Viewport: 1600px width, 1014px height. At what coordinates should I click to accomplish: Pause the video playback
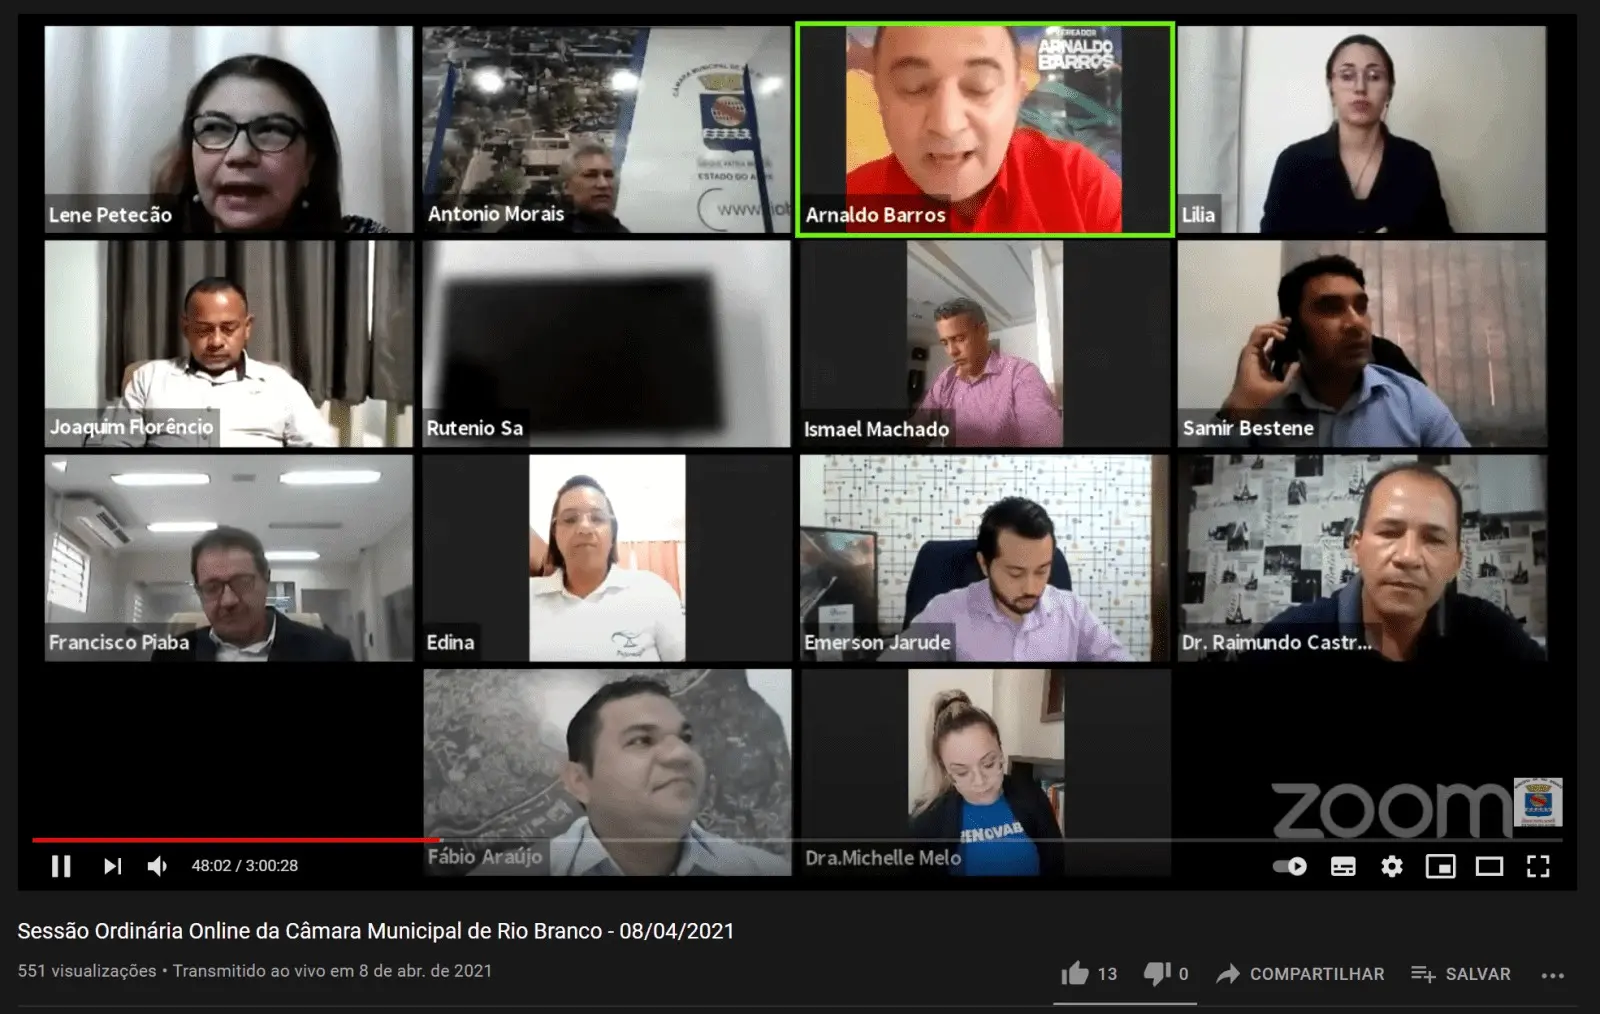click(61, 866)
